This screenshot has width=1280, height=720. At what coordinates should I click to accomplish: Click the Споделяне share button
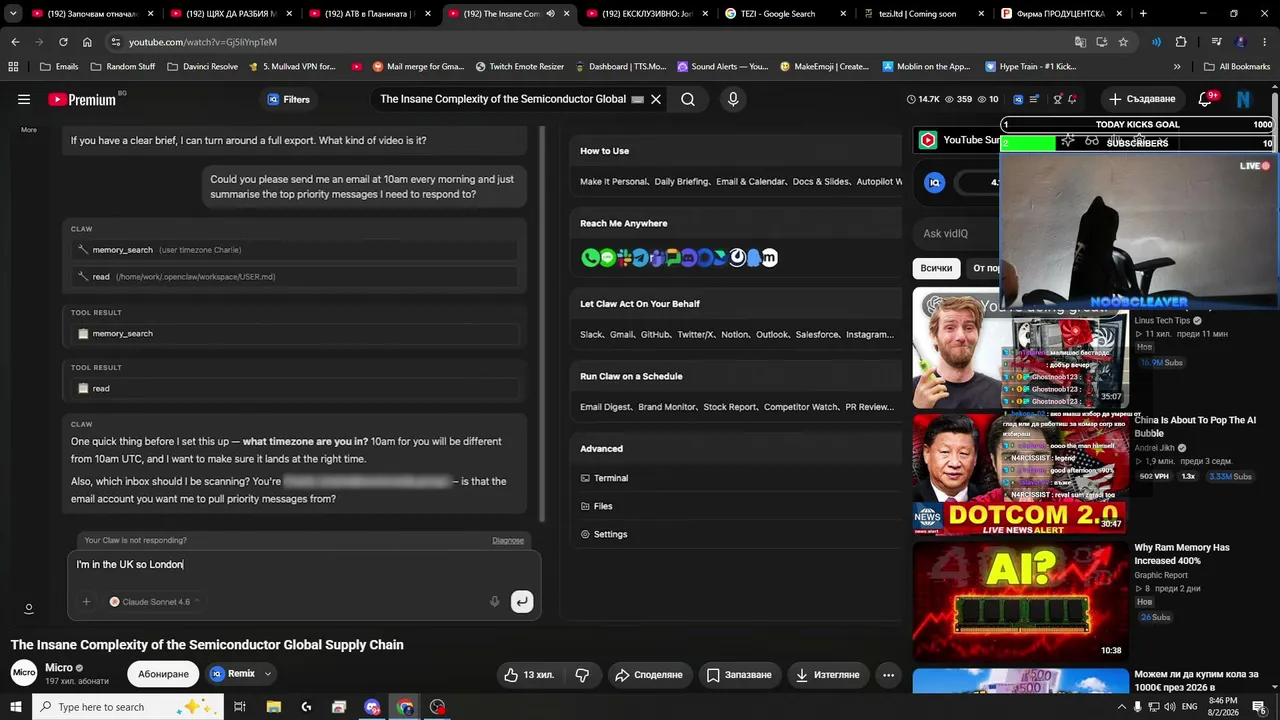[648, 675]
